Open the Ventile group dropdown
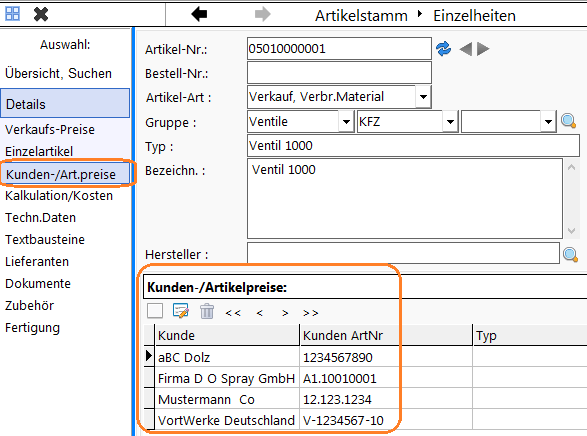 pos(346,122)
